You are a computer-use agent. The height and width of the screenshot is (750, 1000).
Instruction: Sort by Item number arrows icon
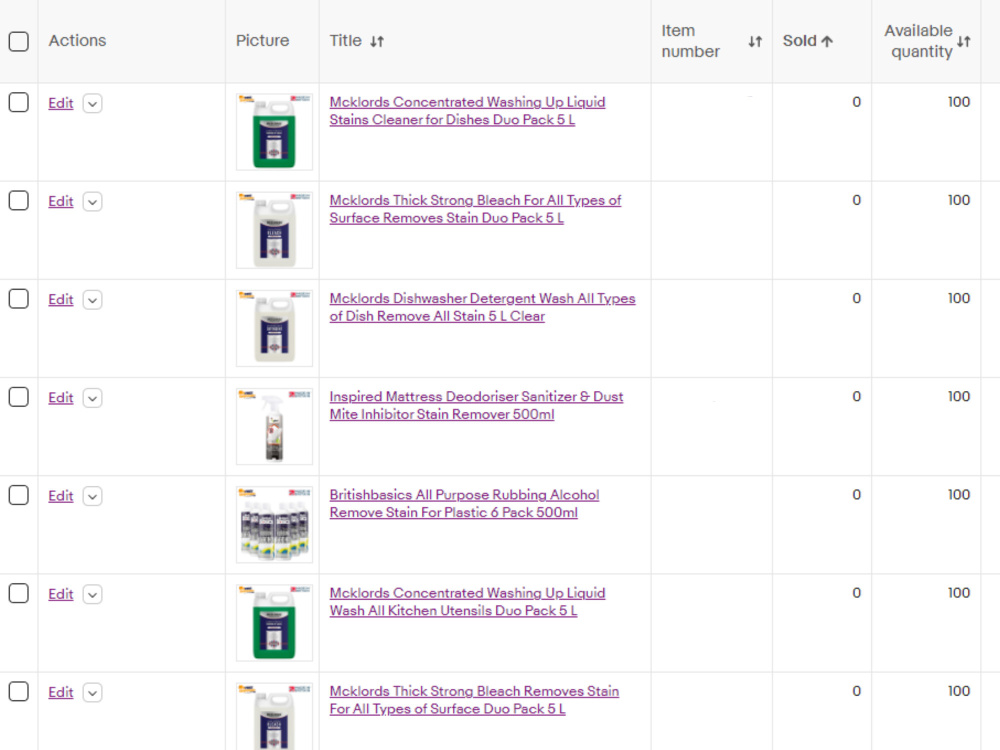click(755, 41)
